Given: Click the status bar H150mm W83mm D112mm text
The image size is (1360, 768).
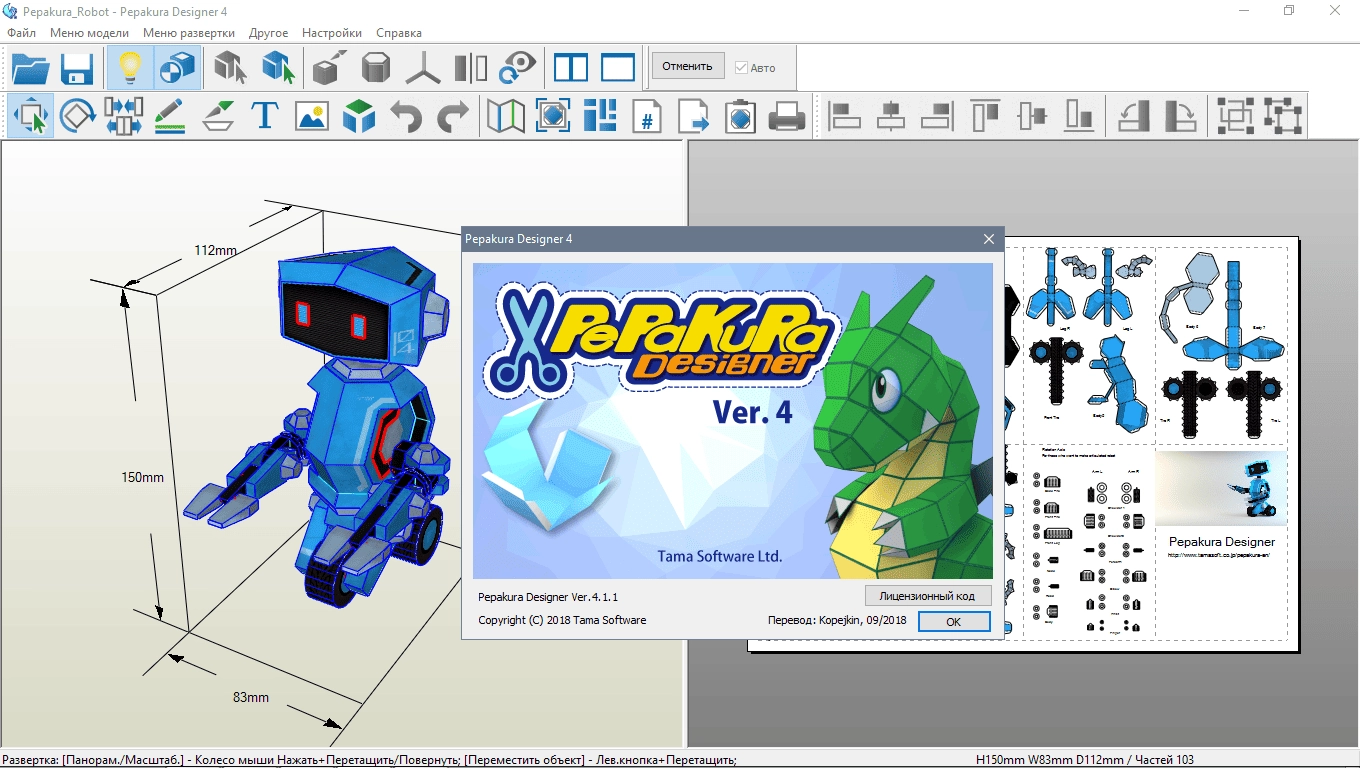Looking at the screenshot, I should click(x=1084, y=760).
